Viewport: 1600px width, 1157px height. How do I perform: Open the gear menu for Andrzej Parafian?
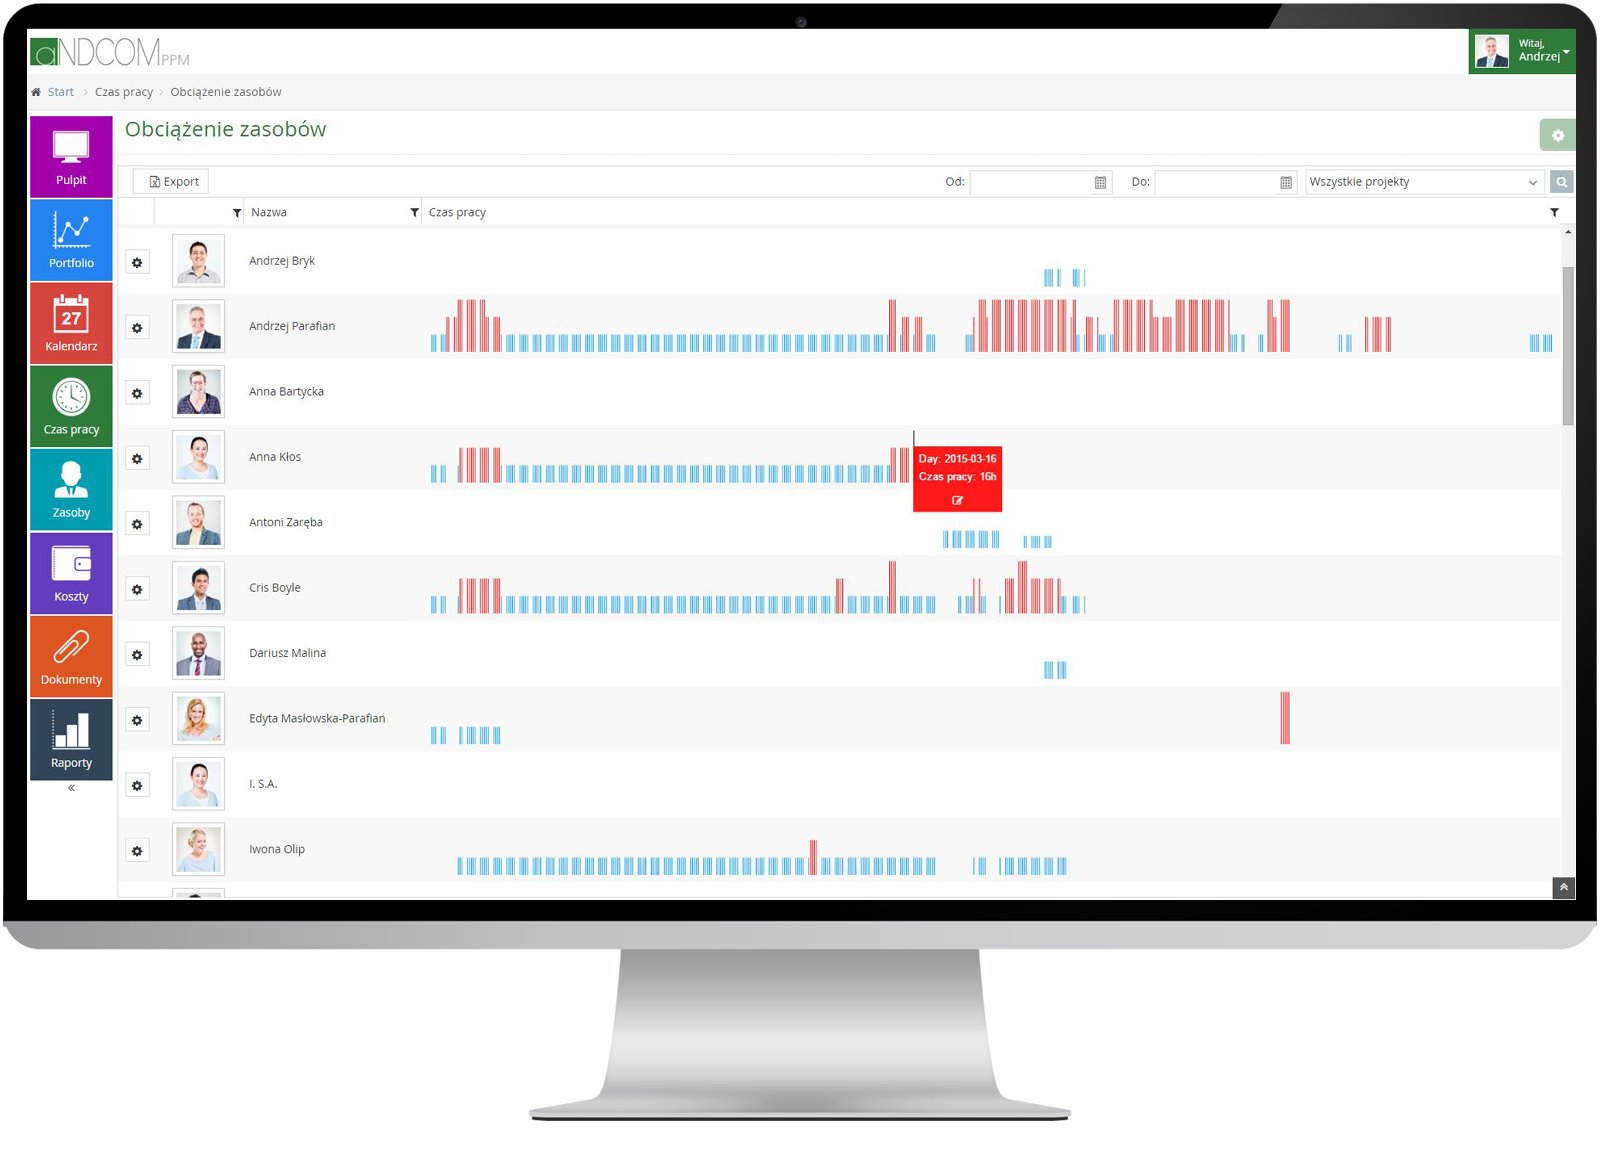137,328
